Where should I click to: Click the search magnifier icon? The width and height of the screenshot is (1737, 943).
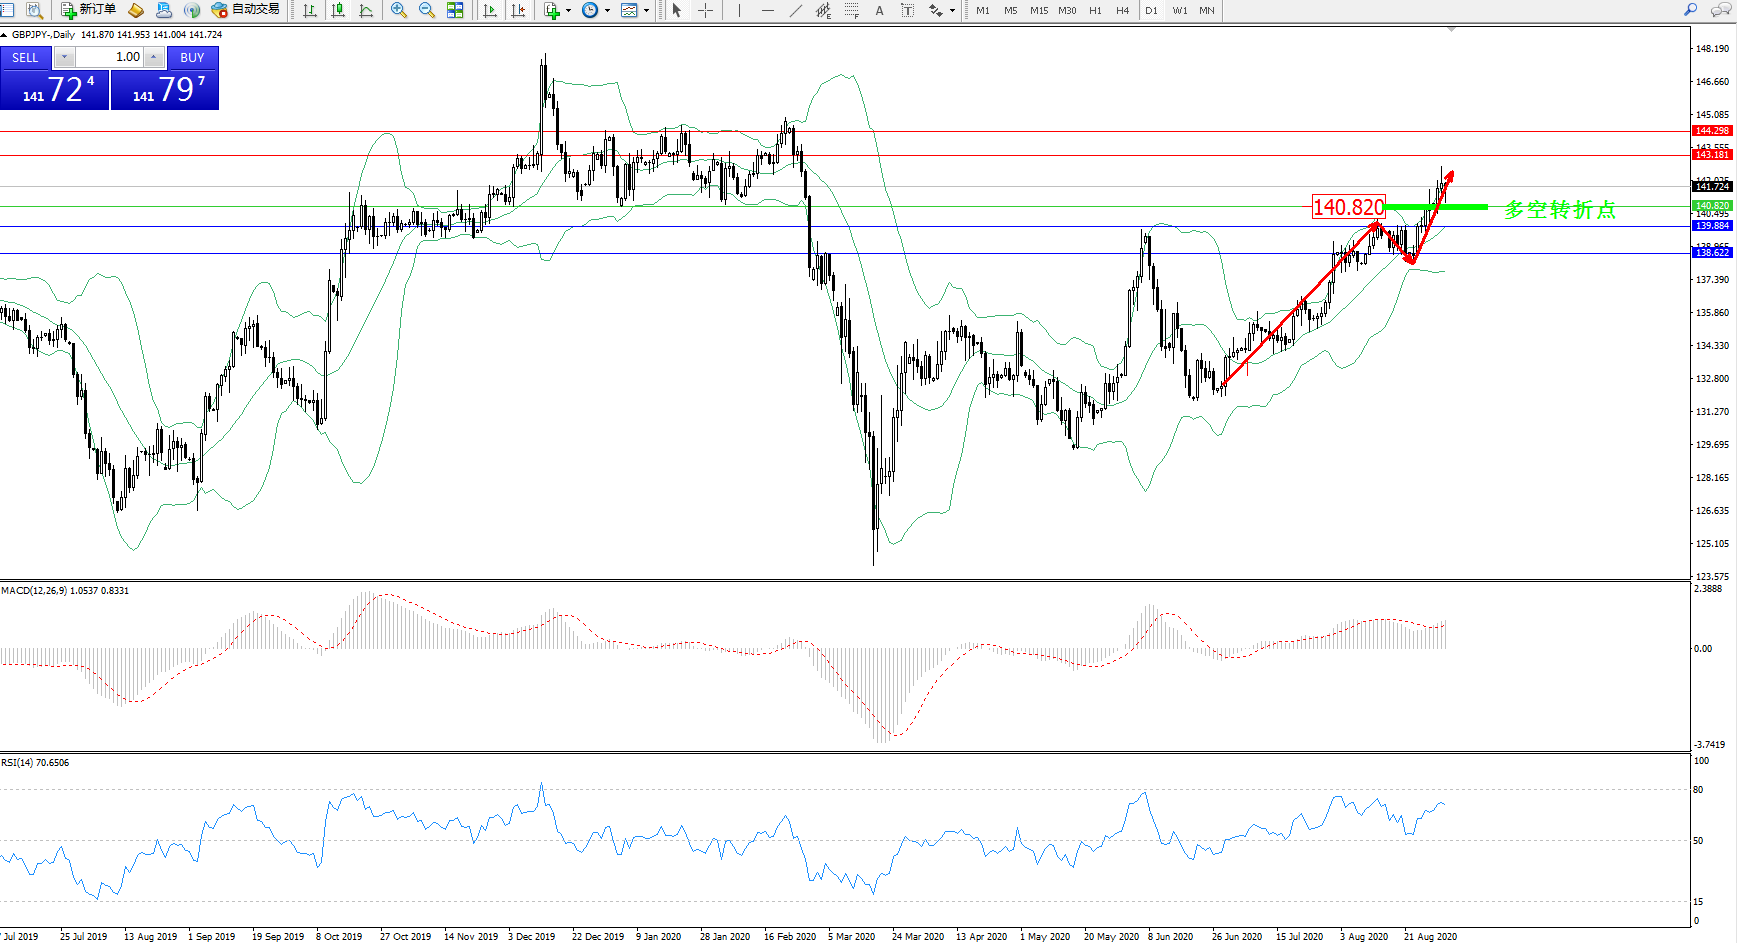click(1691, 10)
